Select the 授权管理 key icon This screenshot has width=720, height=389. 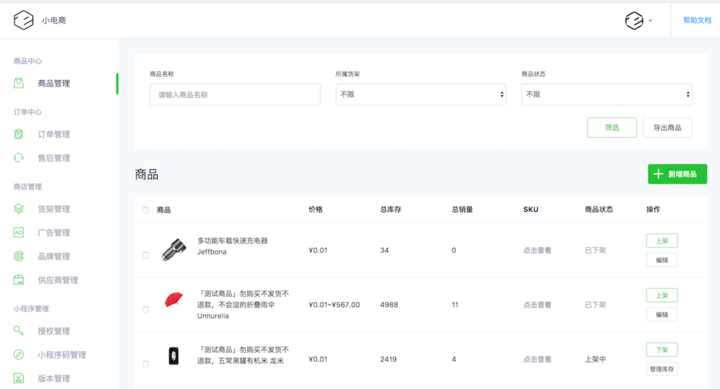click(18, 331)
